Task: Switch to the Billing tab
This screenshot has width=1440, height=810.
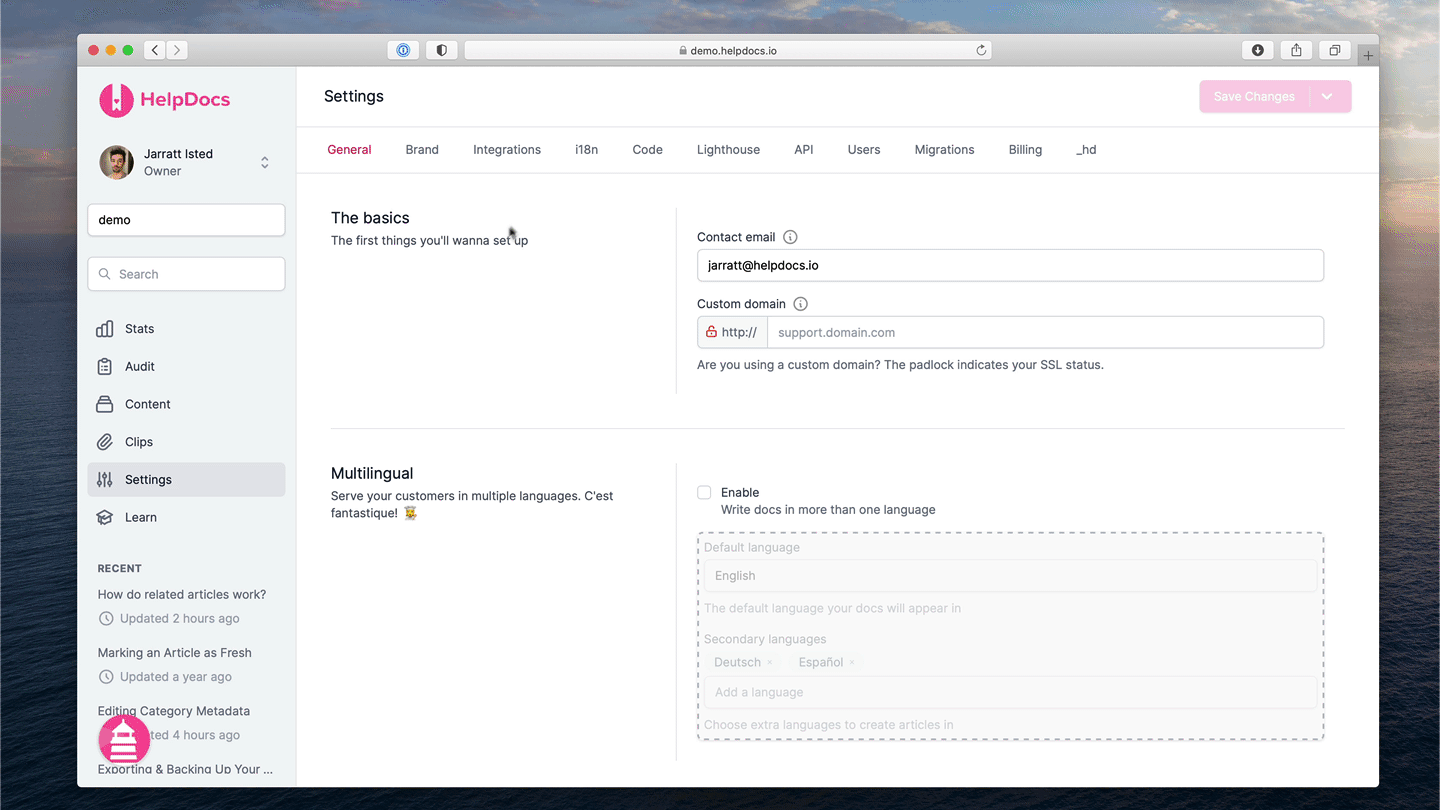Action: [1025, 150]
